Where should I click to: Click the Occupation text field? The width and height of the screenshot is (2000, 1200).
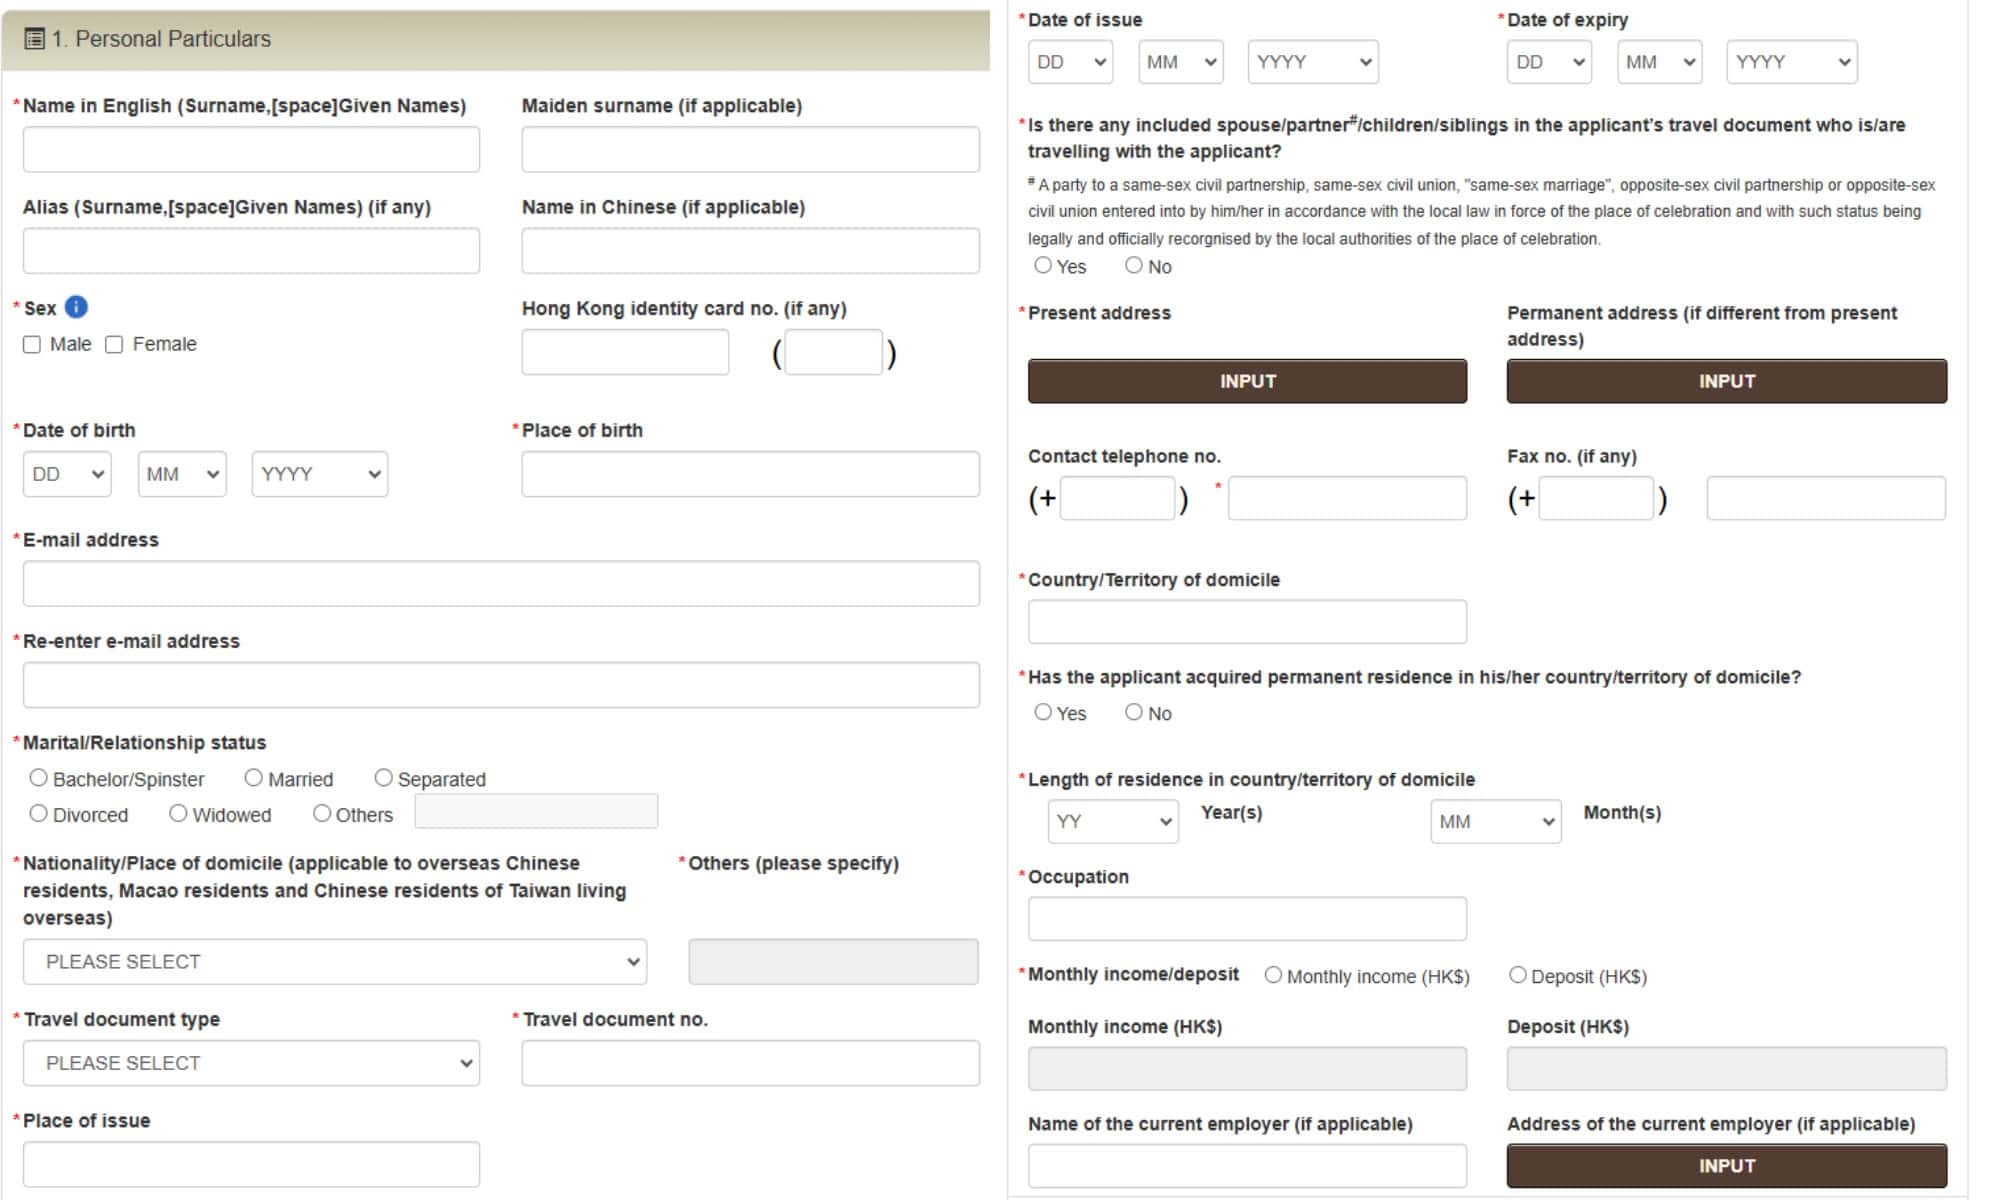pos(1247,918)
